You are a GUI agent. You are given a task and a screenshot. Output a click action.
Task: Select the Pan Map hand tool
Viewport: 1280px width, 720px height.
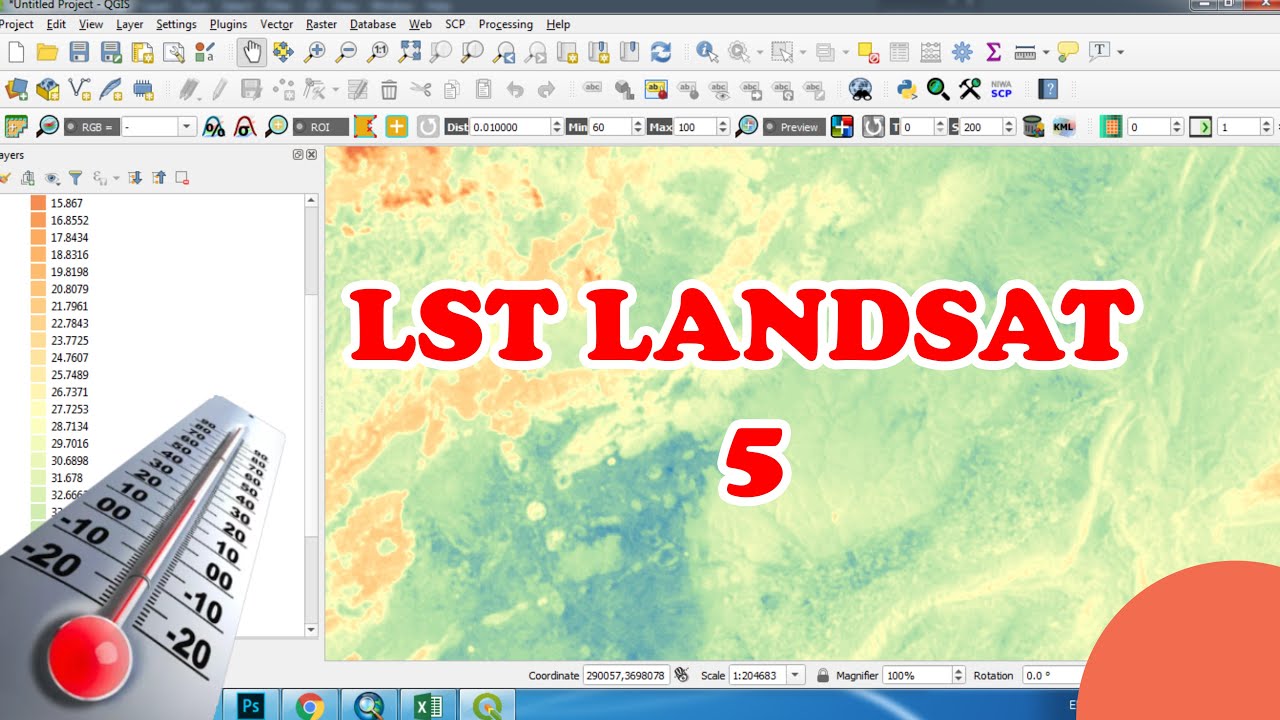(x=251, y=51)
